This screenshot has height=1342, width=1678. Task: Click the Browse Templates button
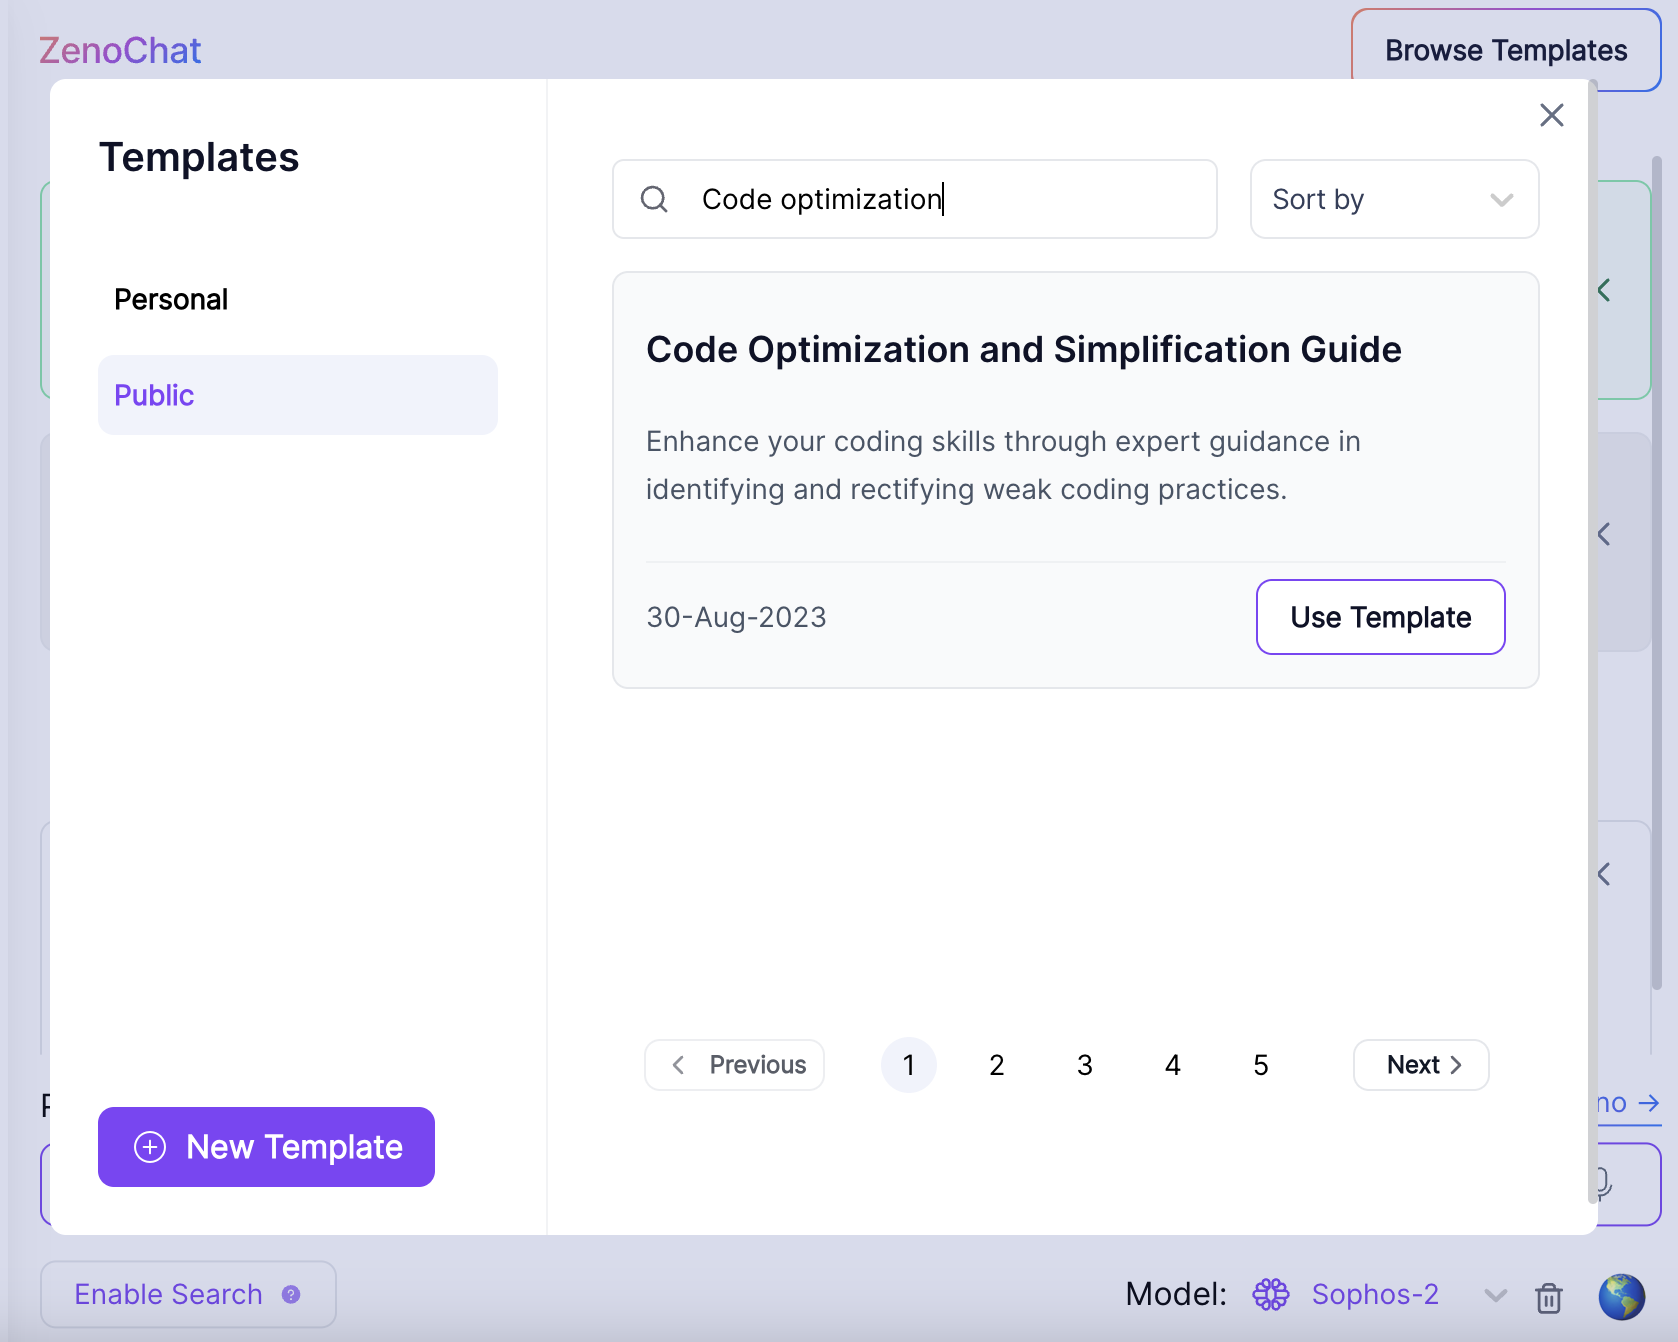1505,50
